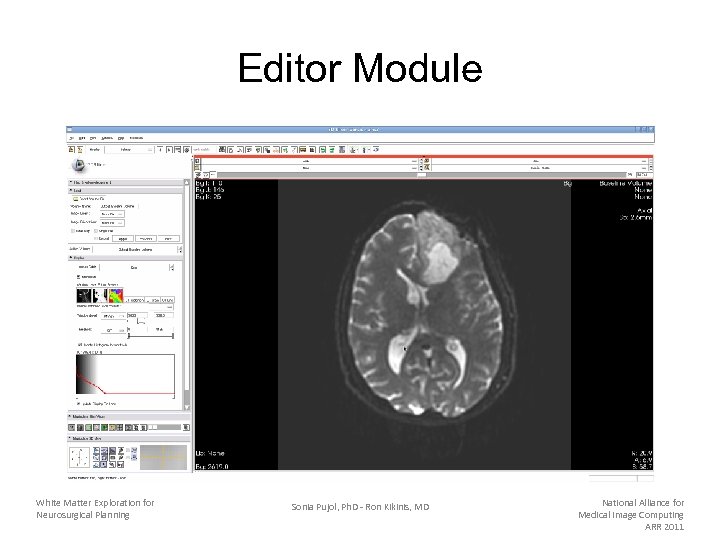Open the module history icon

(178, 150)
